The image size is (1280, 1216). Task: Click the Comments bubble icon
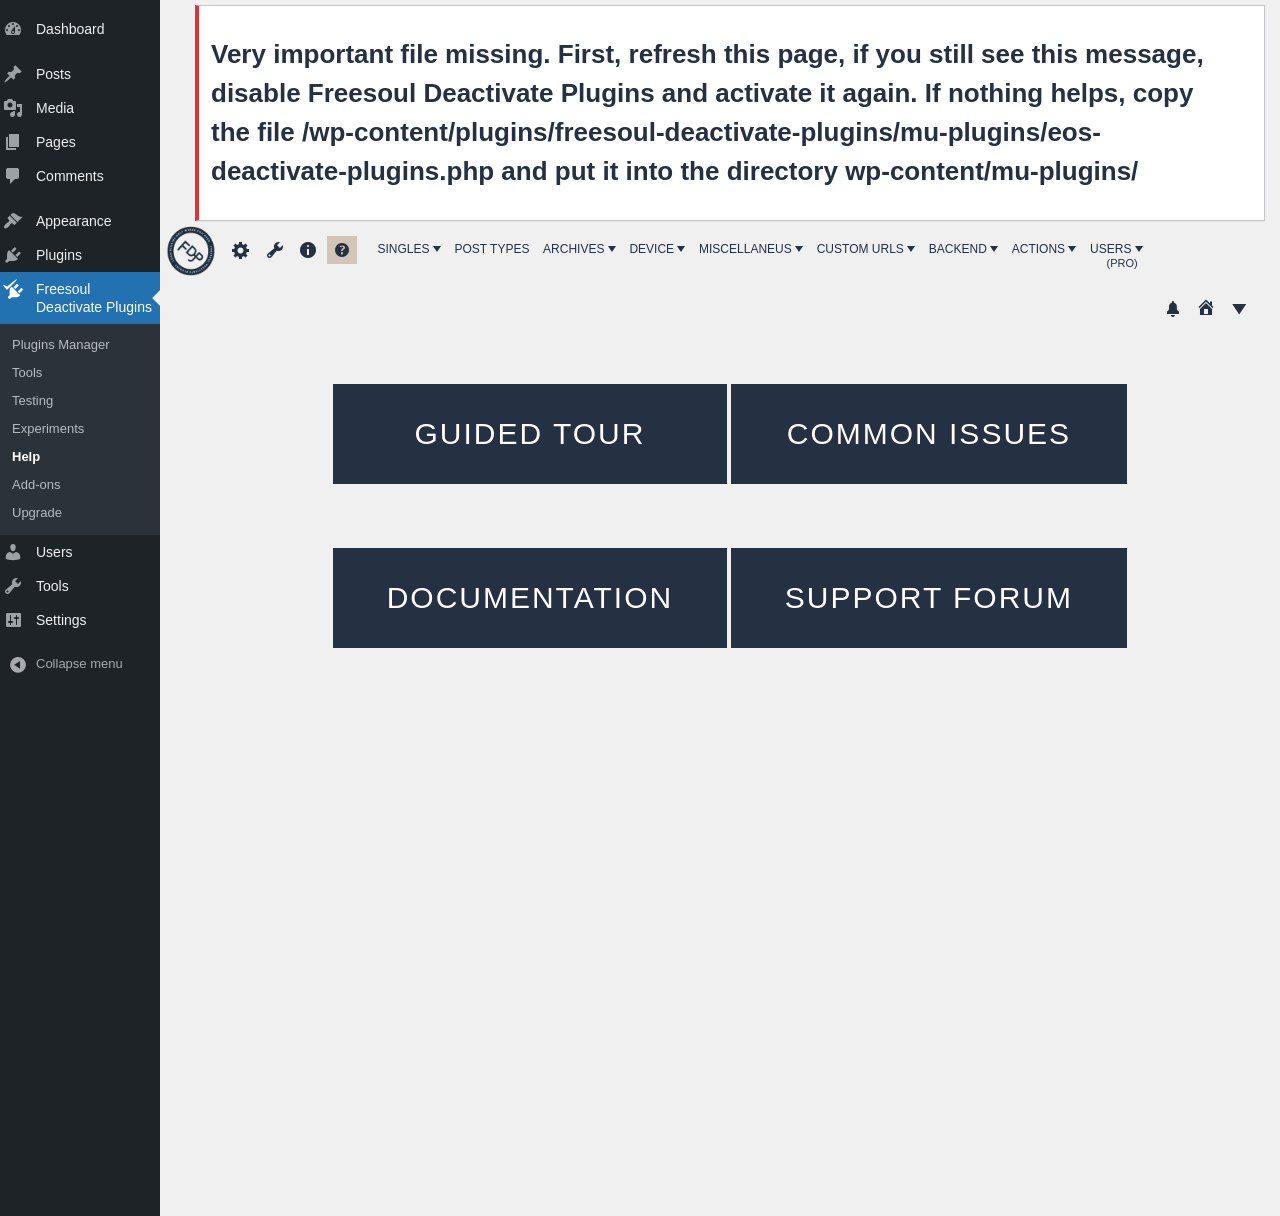coord(13,176)
